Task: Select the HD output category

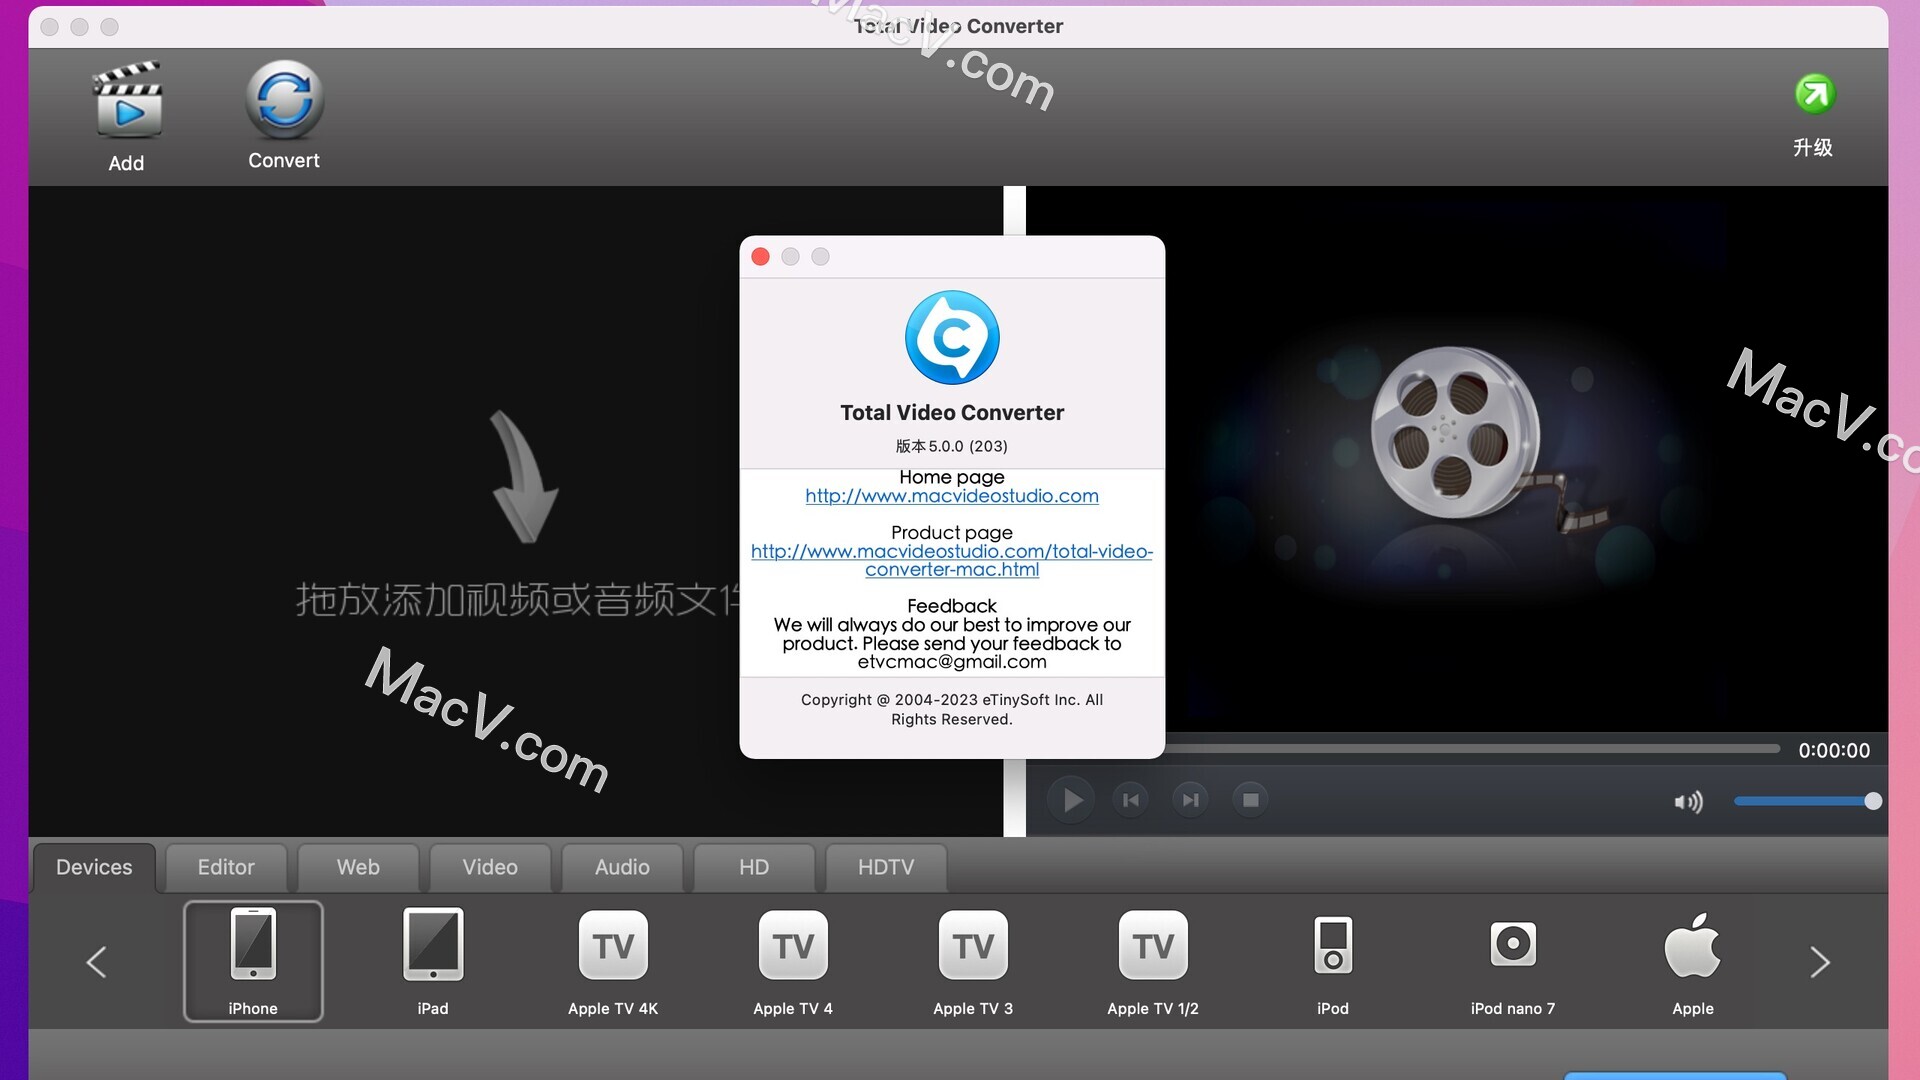Action: pos(754,866)
